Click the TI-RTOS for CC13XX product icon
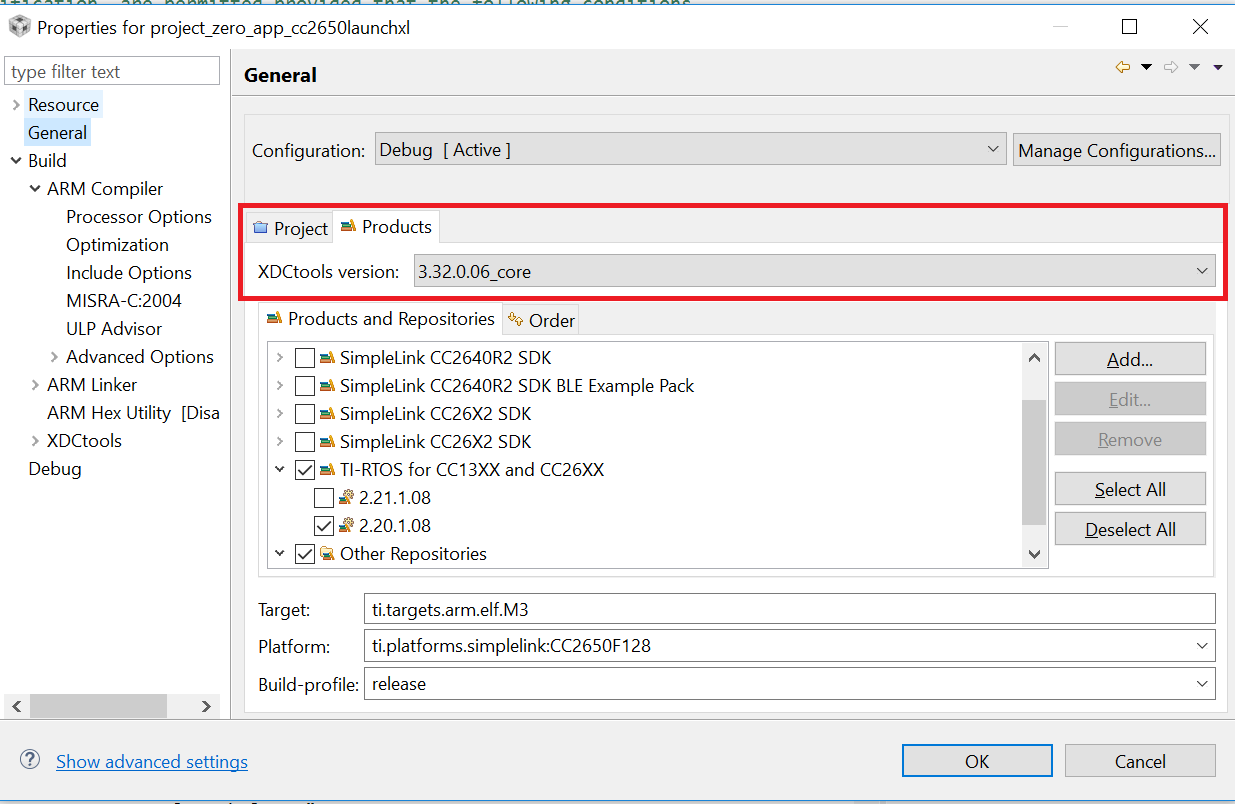Image resolution: width=1235 pixels, height=804 pixels. pos(327,469)
